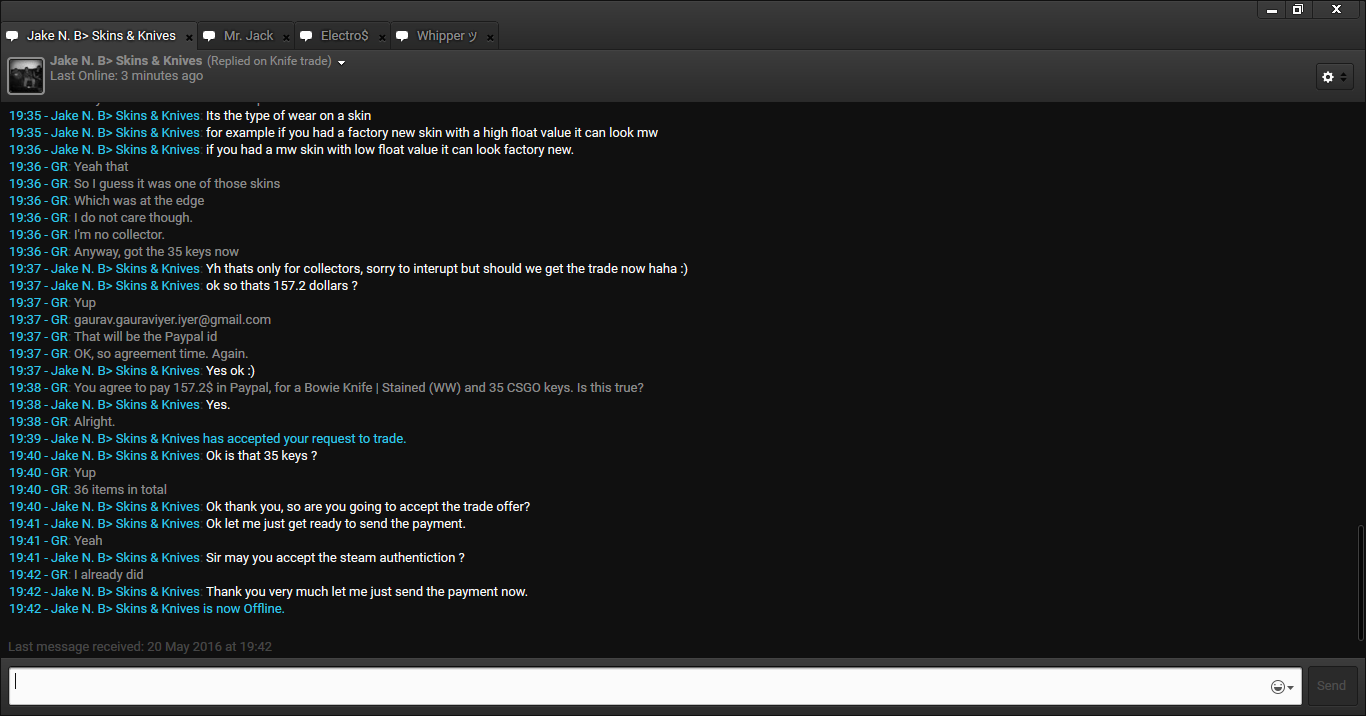Click the speech bubble icon on Electro$ tab
Image resolution: width=1366 pixels, height=716 pixels.
(306, 36)
